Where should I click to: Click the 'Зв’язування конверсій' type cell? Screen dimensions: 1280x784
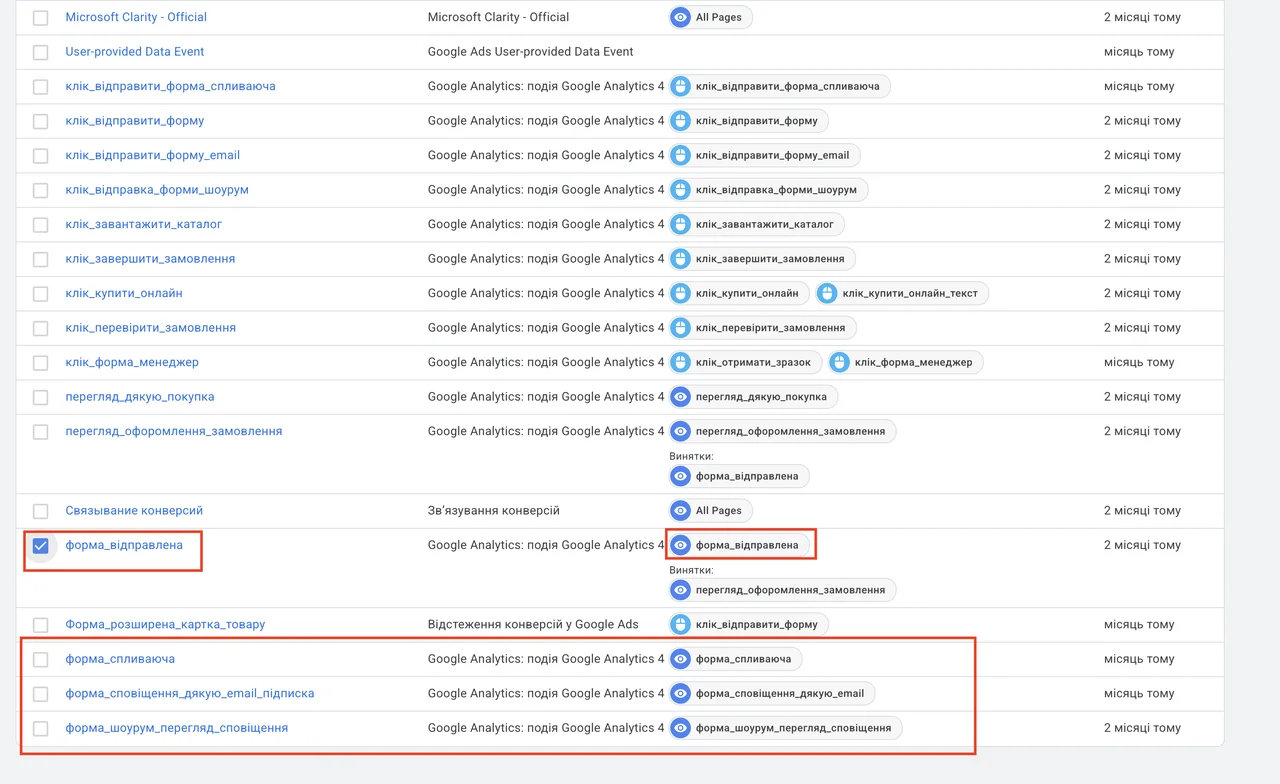coord(494,511)
